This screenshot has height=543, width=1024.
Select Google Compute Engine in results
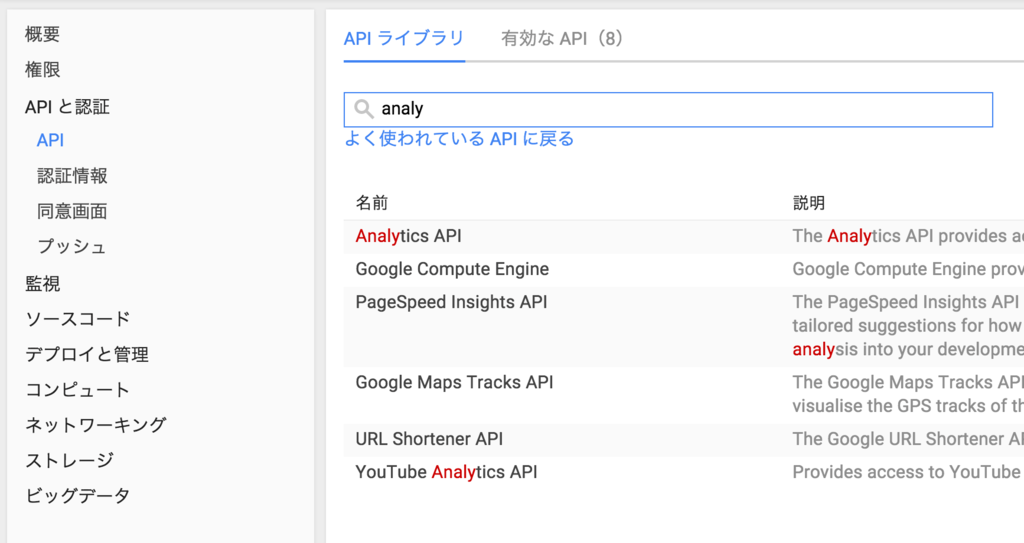click(452, 269)
